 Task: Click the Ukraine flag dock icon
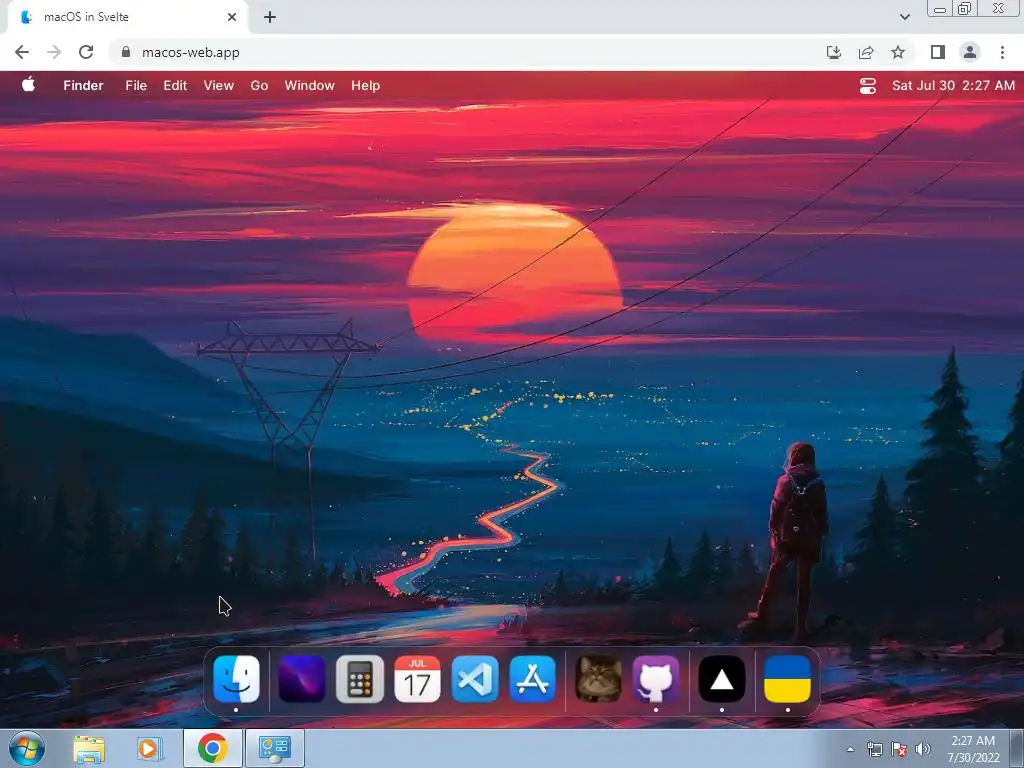click(788, 679)
